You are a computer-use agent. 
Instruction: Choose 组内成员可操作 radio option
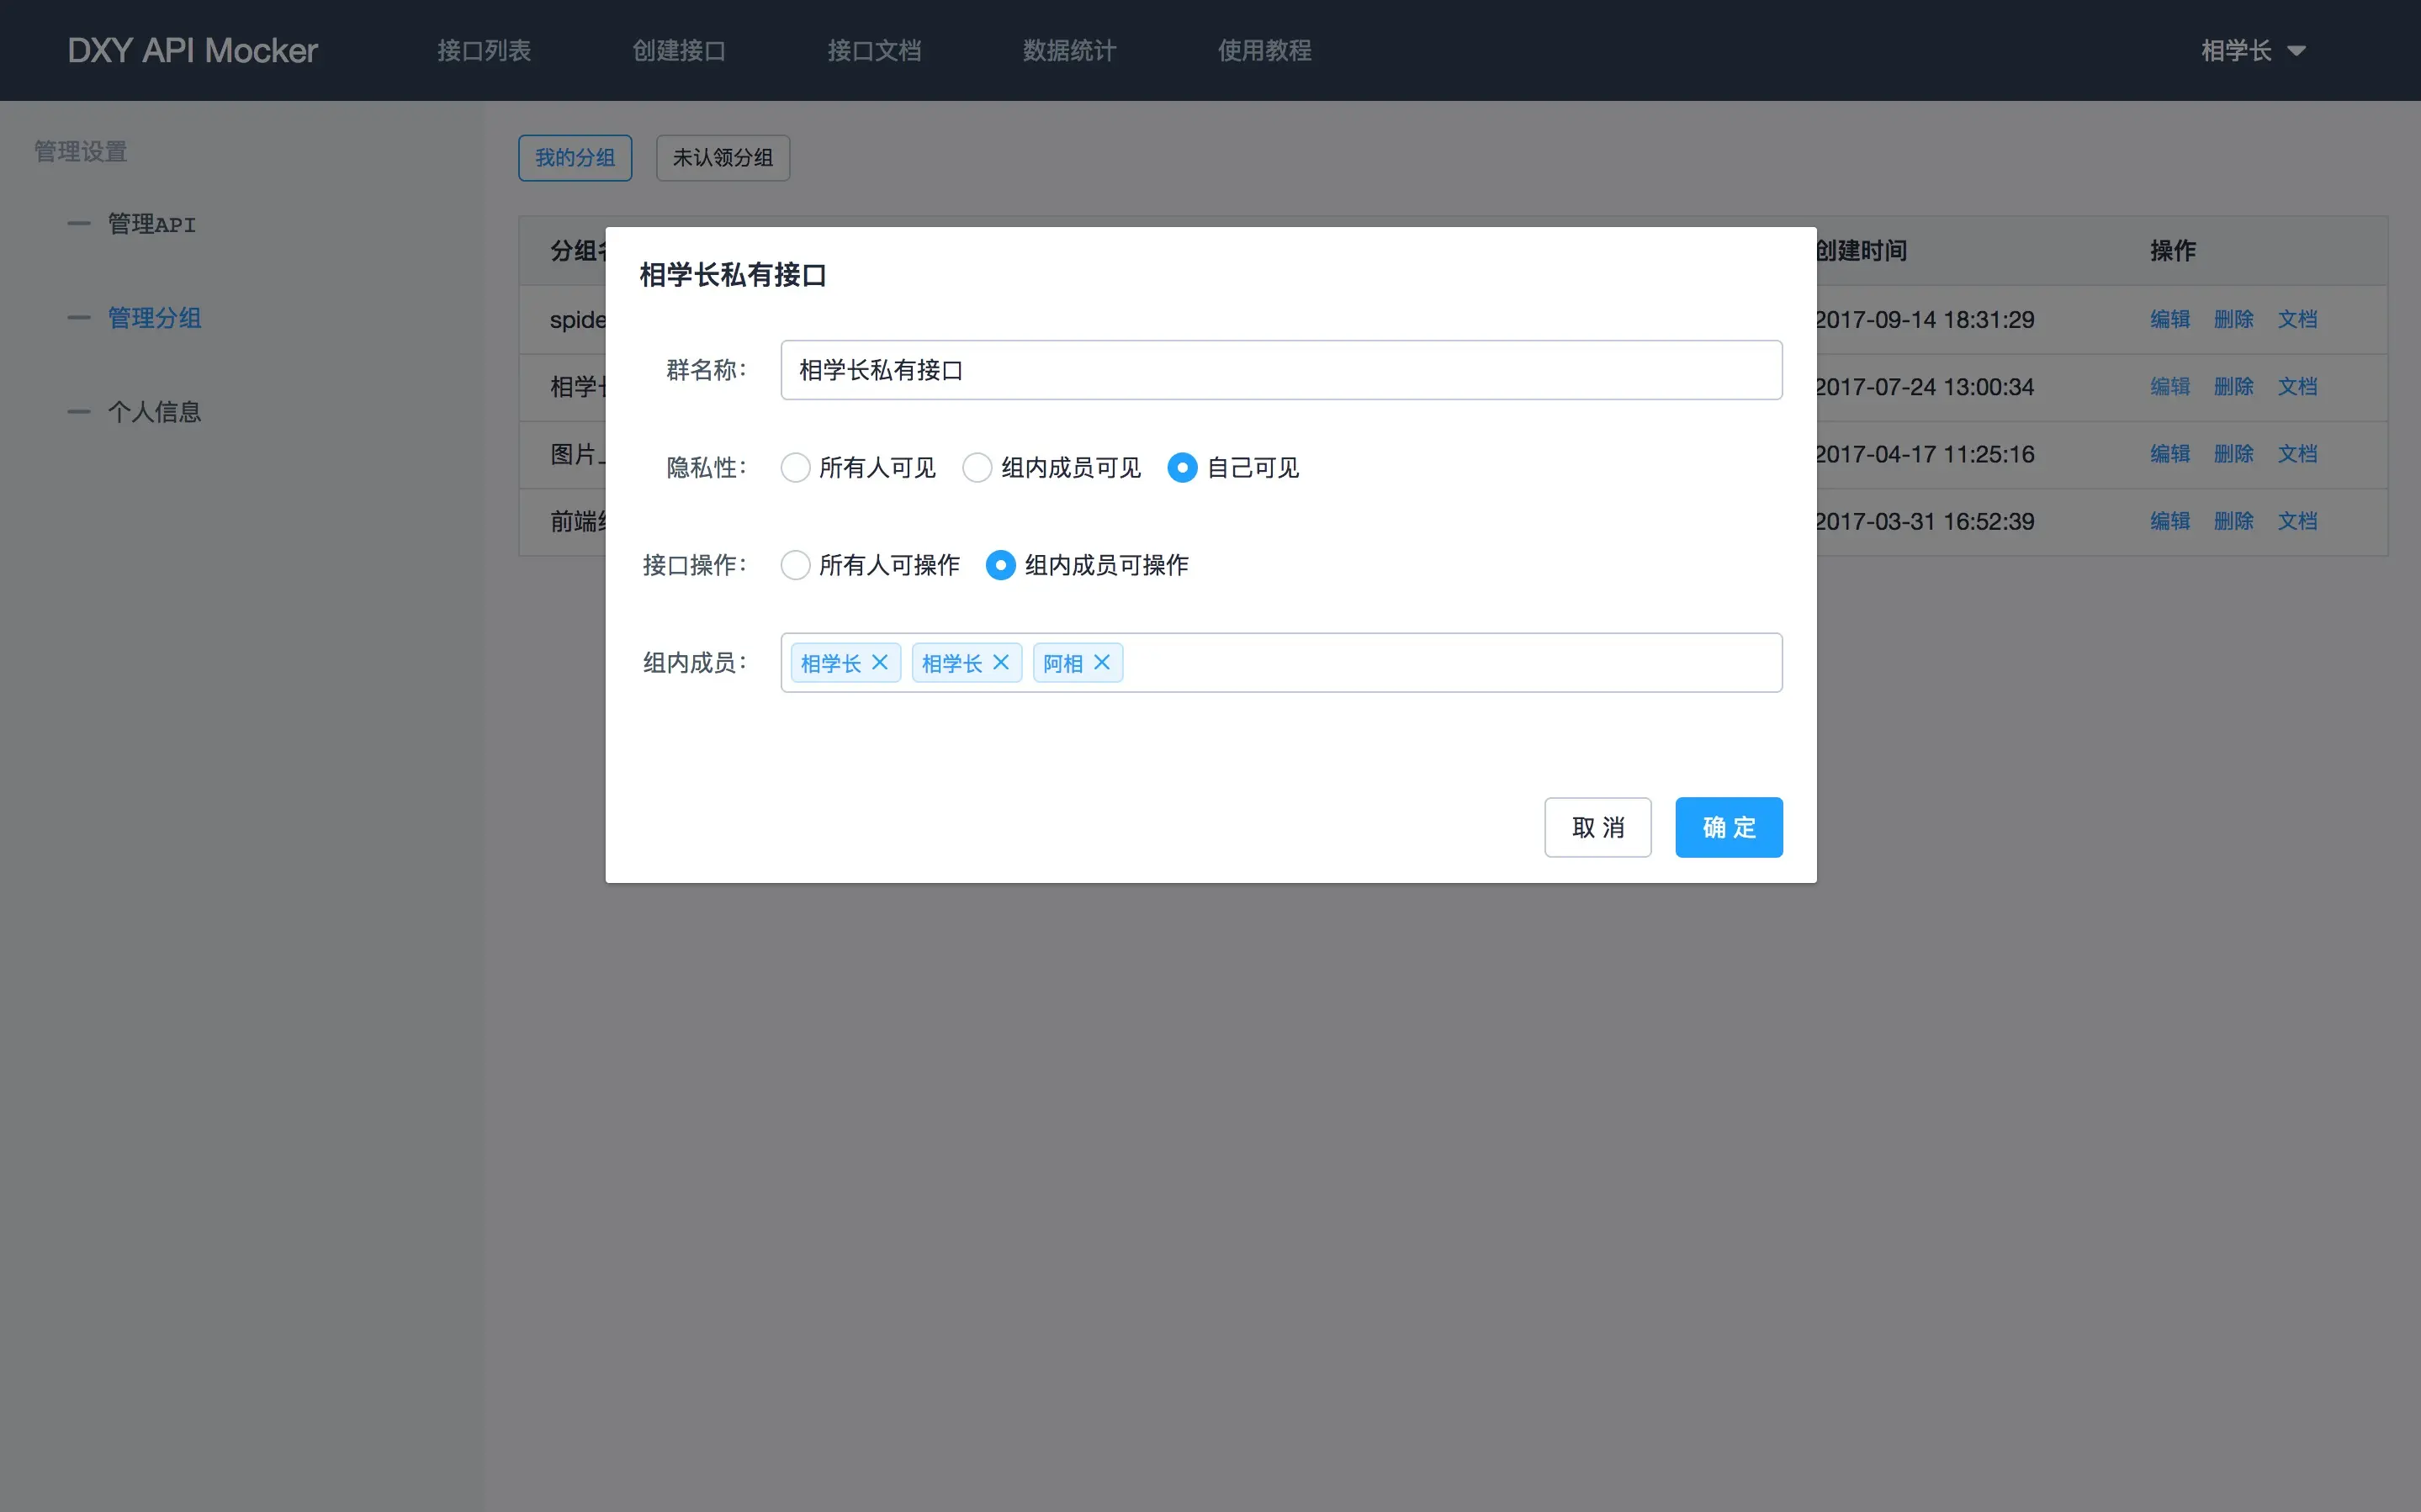[x=1001, y=565]
